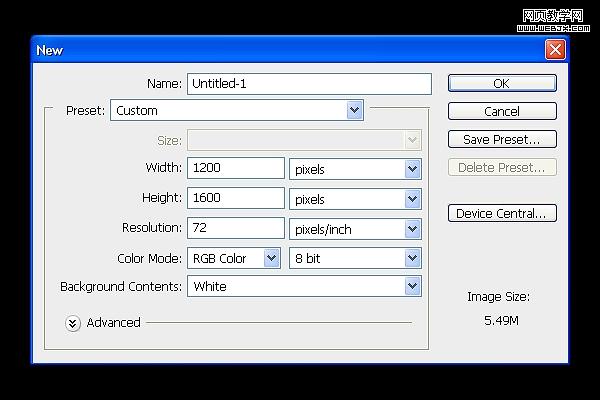Click the Resolution field showing 72

pos(236,228)
